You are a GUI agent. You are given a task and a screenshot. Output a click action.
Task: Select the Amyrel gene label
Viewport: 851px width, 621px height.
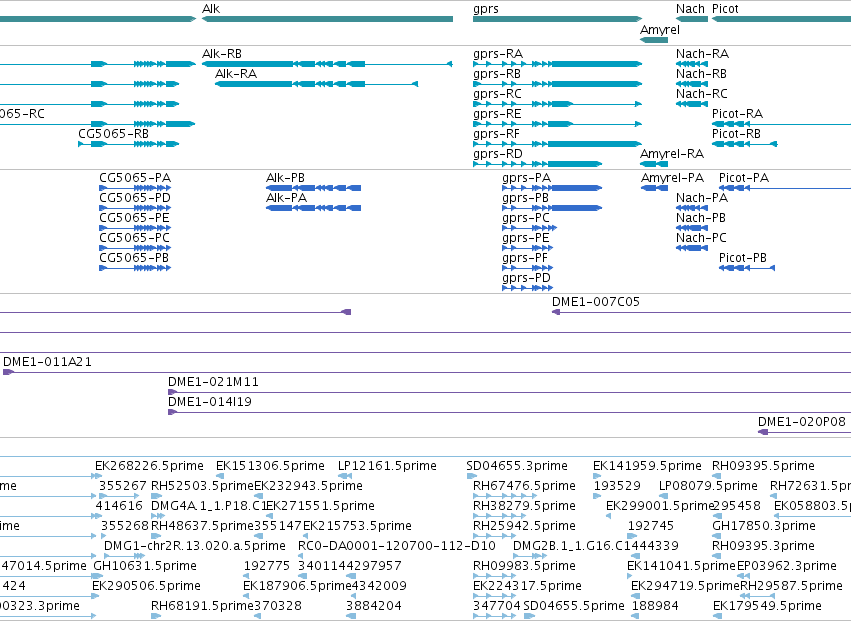coord(660,30)
